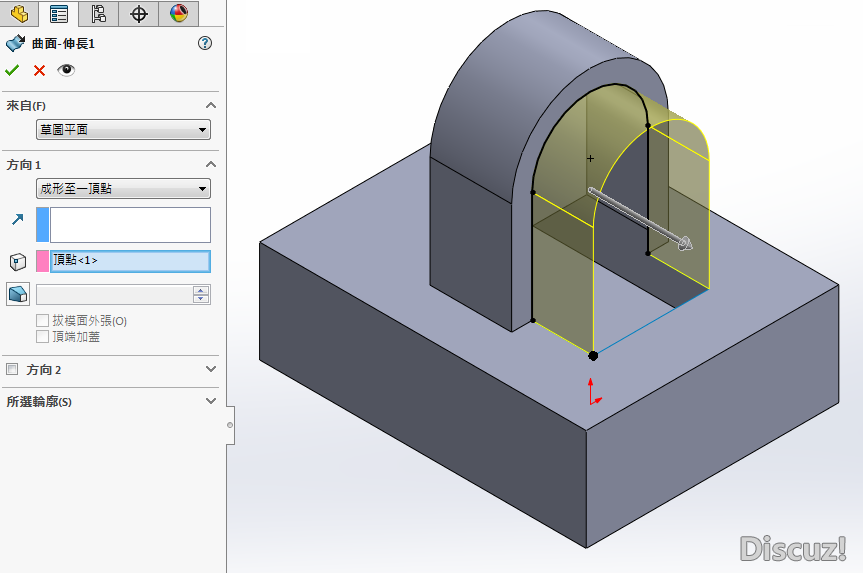Image resolution: width=863 pixels, height=573 pixels.
Task: Click the green OK checkmark
Action: [12, 70]
